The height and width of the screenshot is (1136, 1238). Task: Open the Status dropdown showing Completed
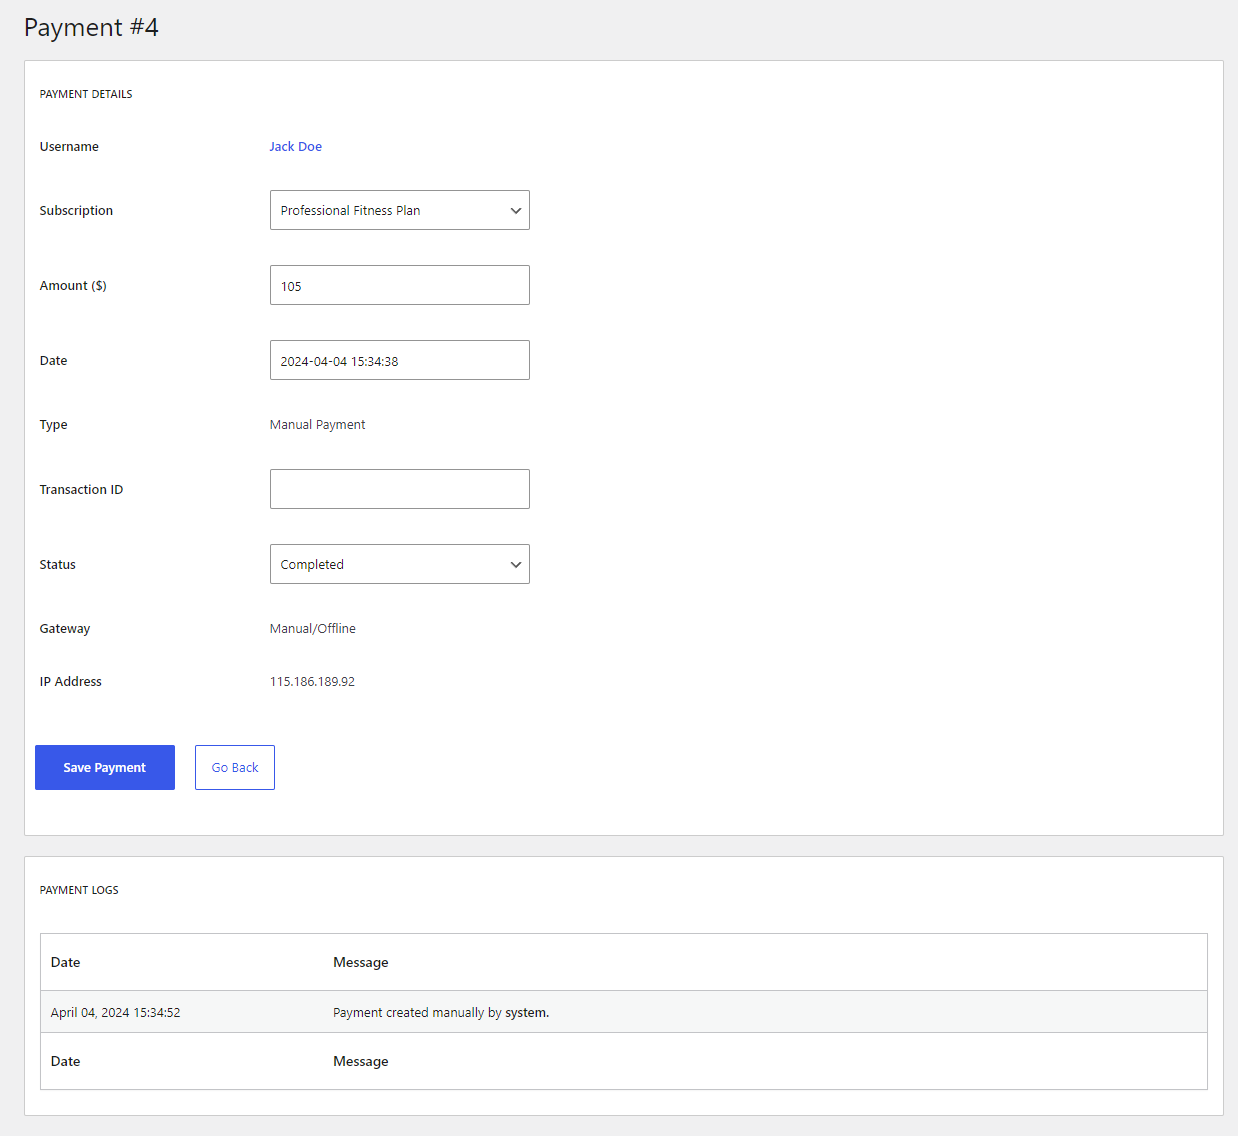pos(399,564)
